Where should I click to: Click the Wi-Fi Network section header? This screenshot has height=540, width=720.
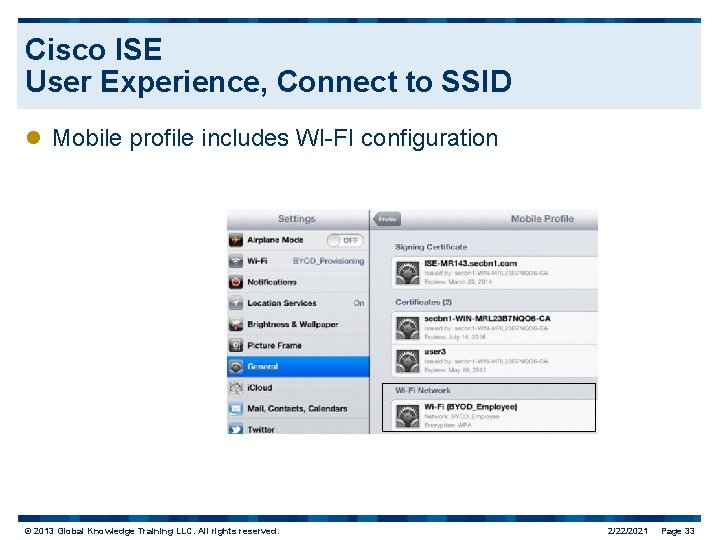click(423, 390)
